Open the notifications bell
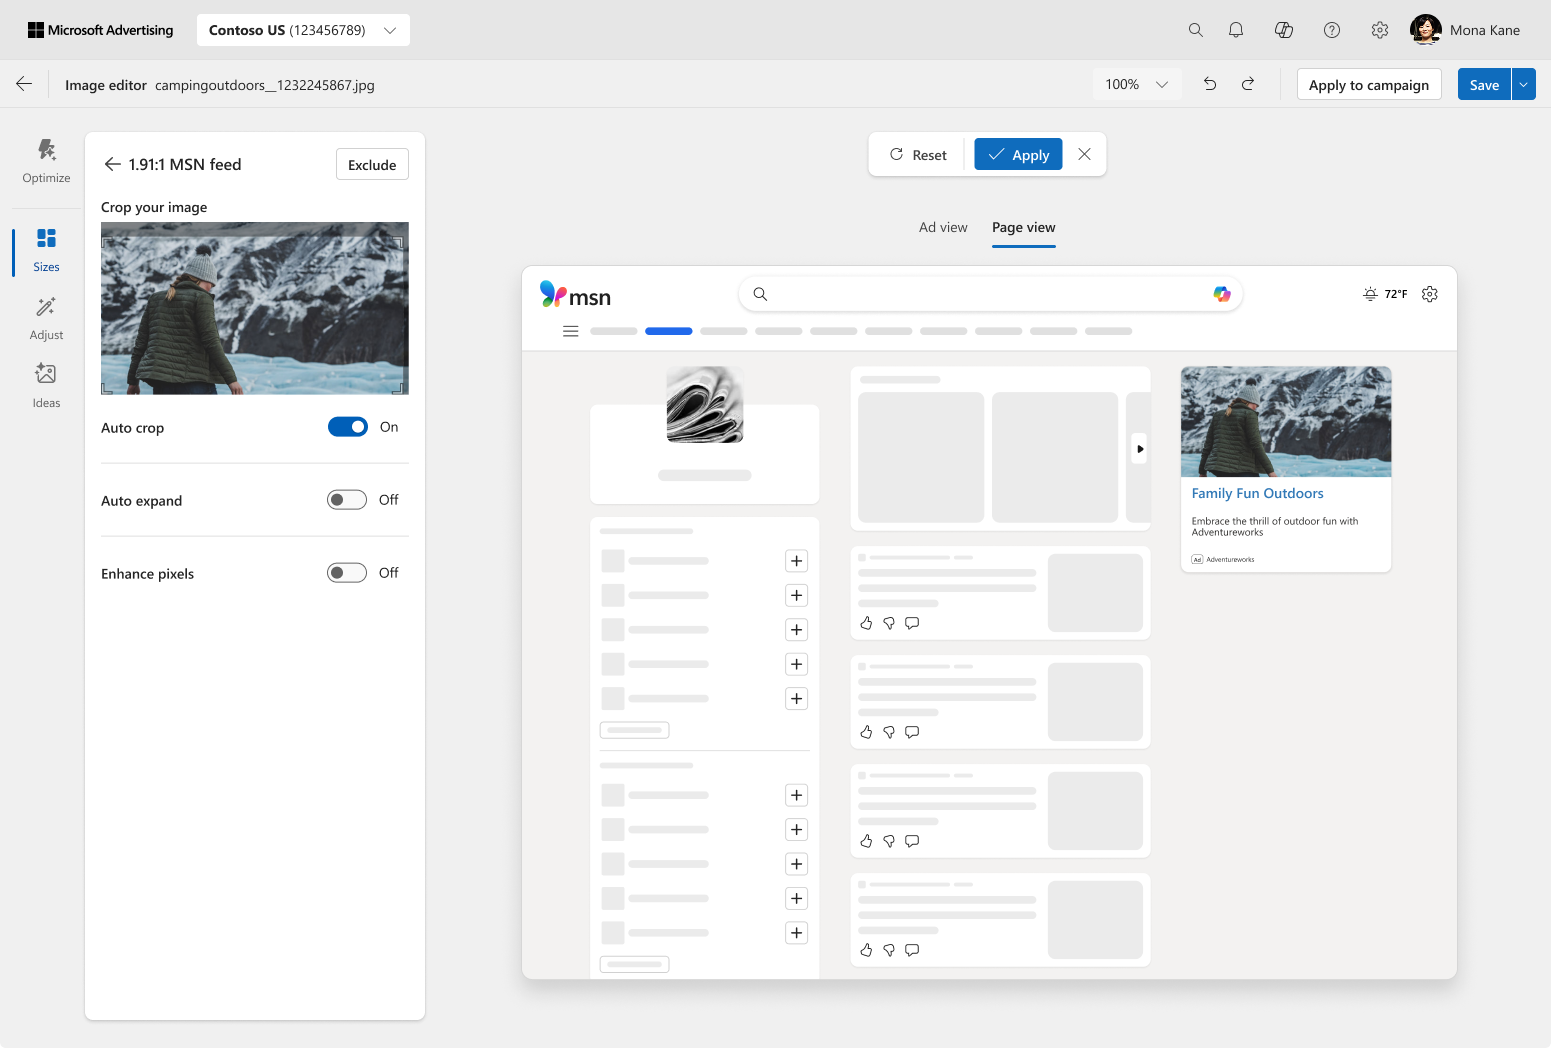 [1236, 30]
